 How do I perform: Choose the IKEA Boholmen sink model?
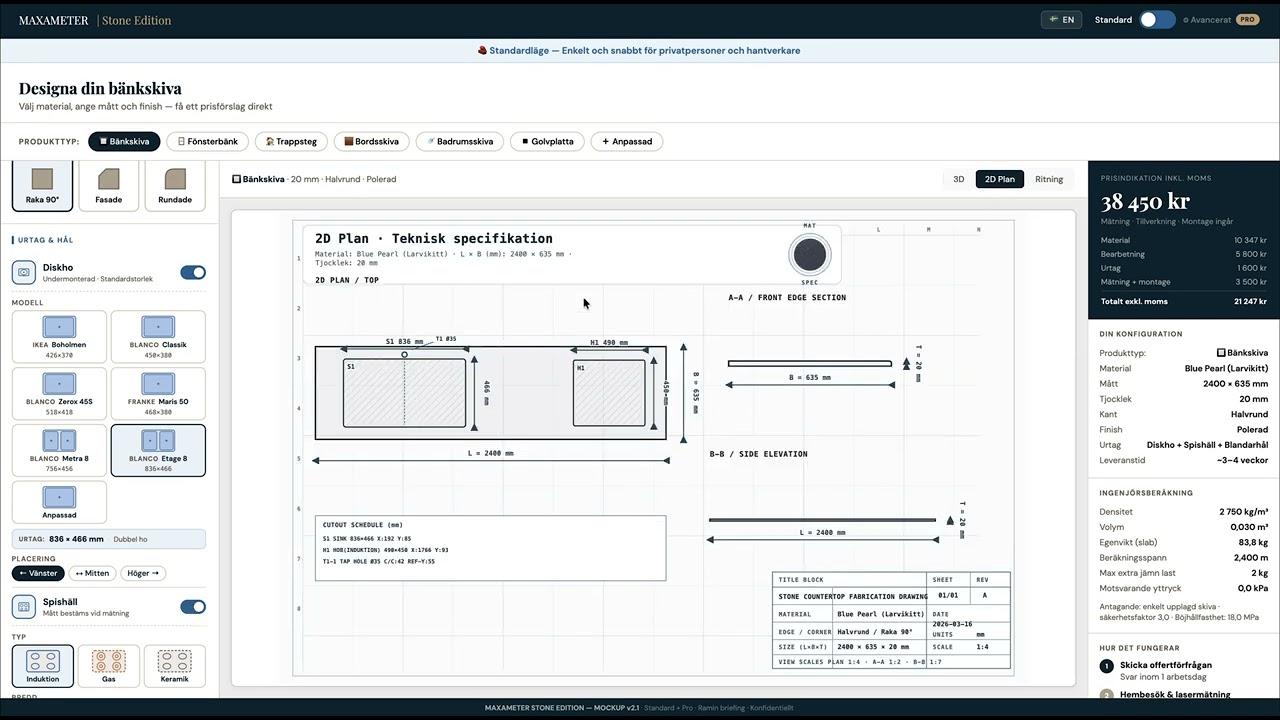tap(59, 336)
